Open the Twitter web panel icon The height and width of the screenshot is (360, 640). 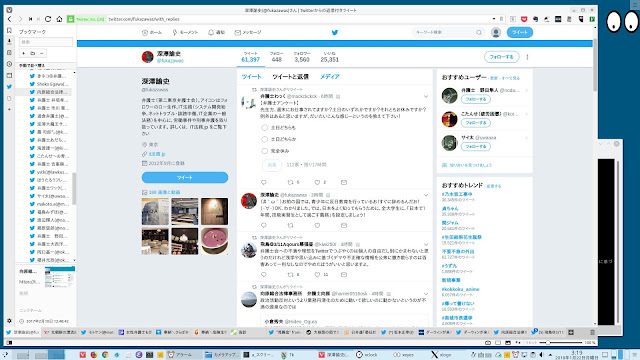pos(9,87)
